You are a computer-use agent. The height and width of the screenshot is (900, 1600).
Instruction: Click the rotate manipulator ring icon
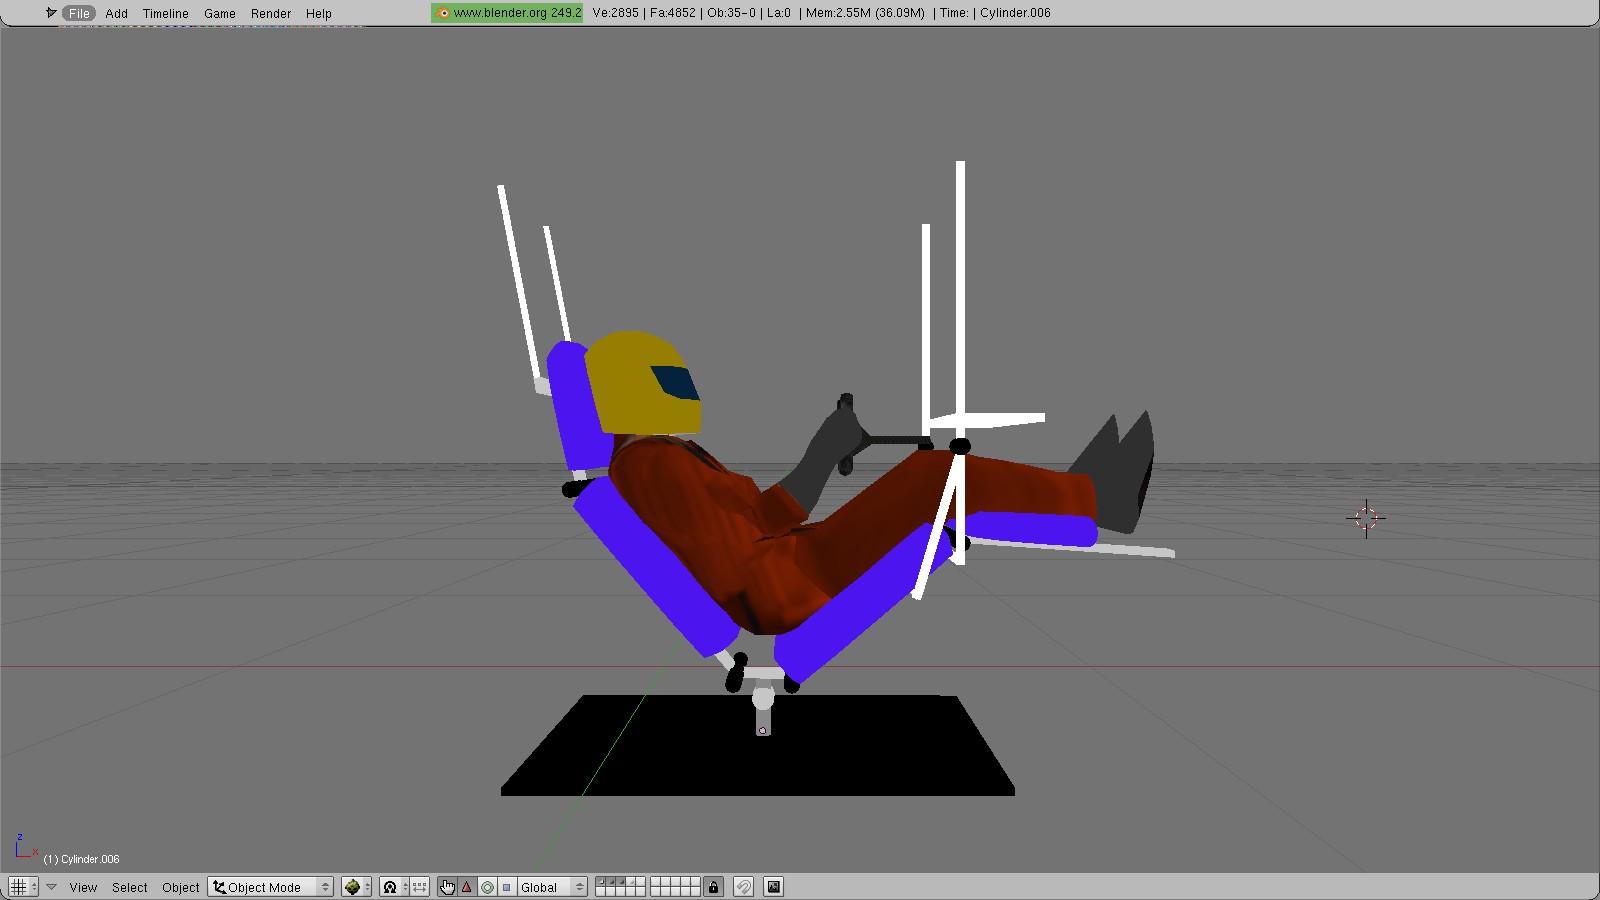(487, 887)
